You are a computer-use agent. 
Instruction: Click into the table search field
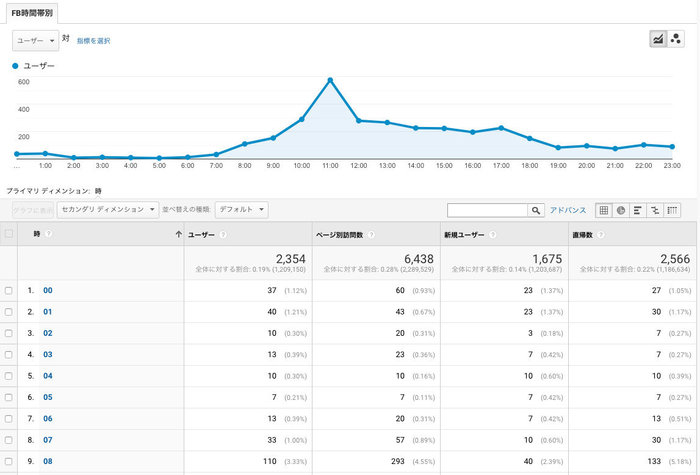click(x=487, y=210)
